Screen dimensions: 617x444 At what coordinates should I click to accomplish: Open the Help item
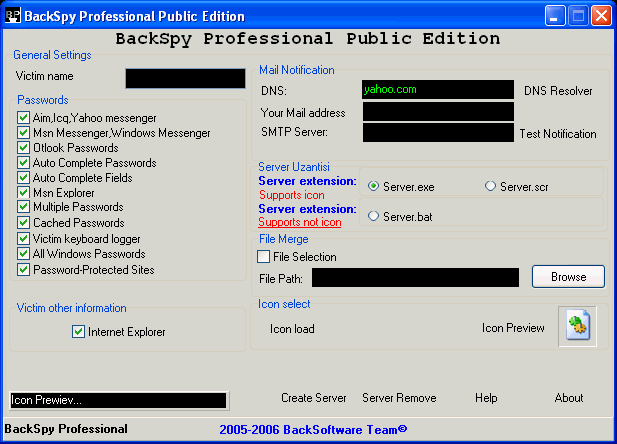(x=486, y=398)
